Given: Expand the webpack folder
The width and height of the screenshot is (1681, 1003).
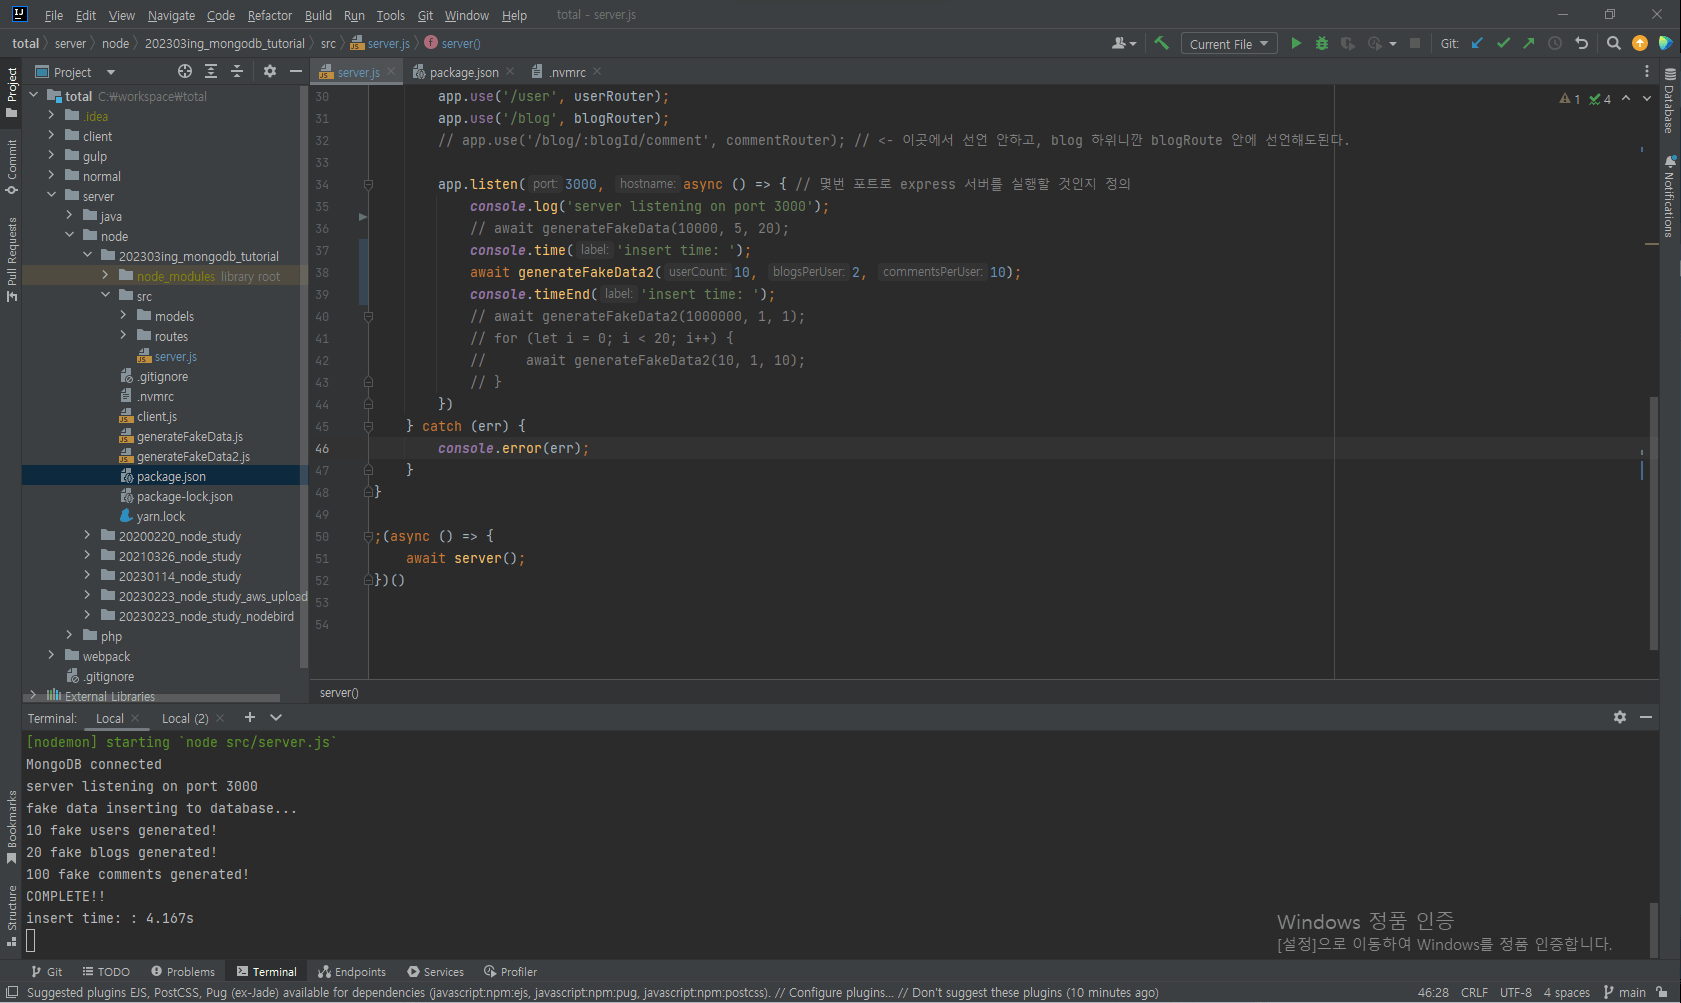Looking at the screenshot, I should [x=51, y=656].
